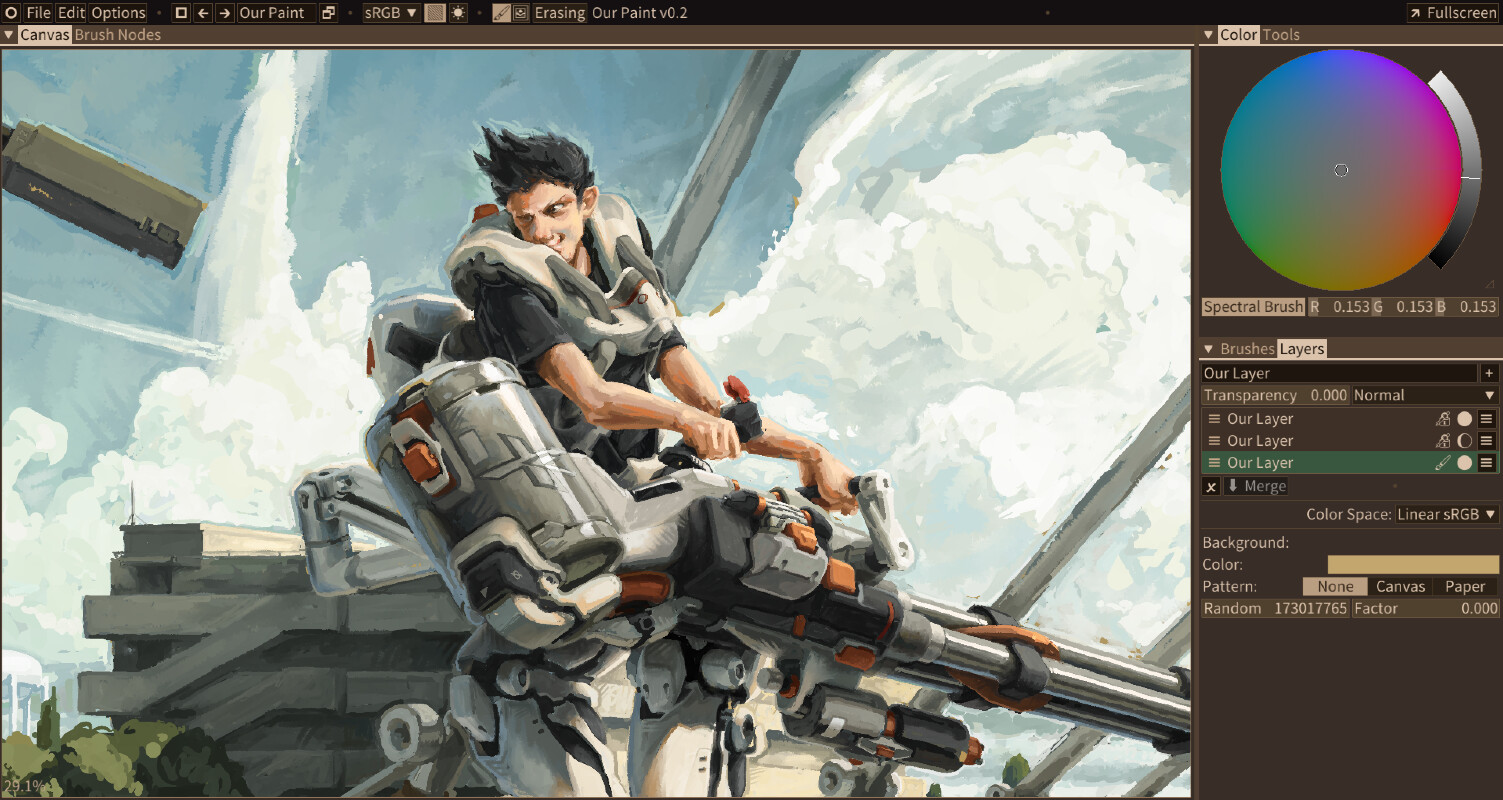The height and width of the screenshot is (800, 1503).
Task: Set background pattern to Canvas
Action: pyautogui.click(x=1400, y=587)
